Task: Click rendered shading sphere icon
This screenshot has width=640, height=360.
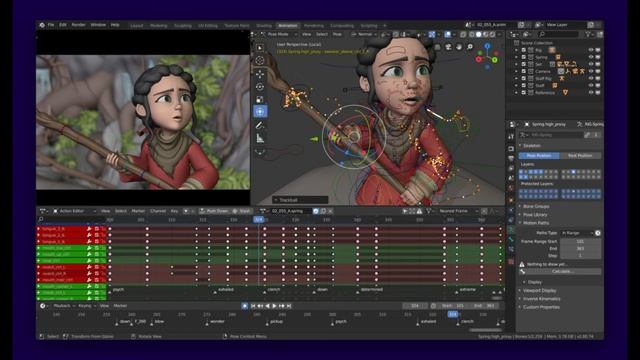Action: click(x=492, y=34)
